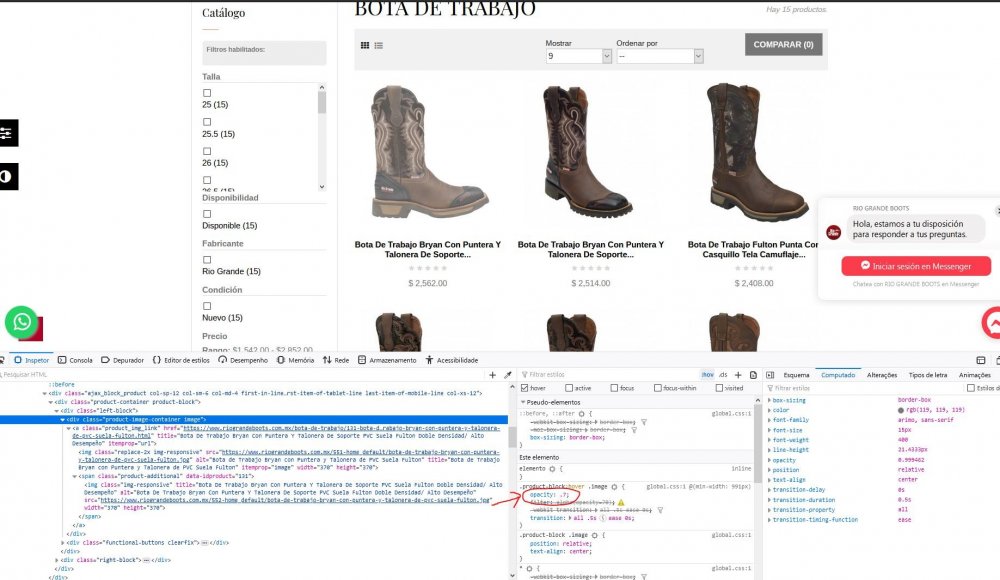
Task: Open WhatsApp chat bubble
Action: coord(22,322)
